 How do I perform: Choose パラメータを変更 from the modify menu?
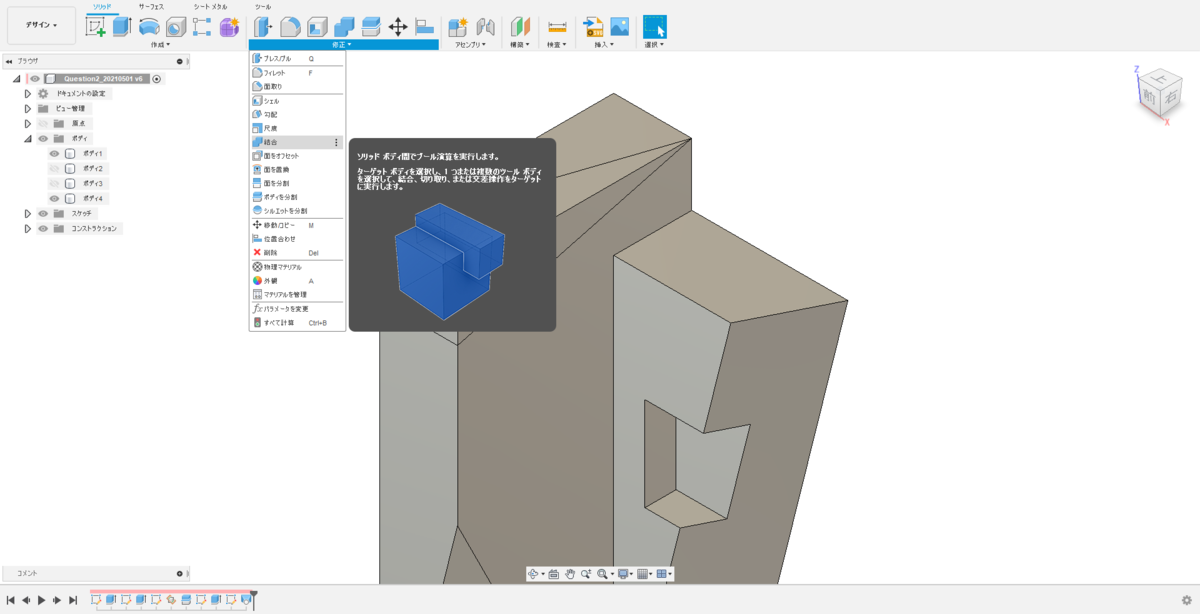[297, 309]
